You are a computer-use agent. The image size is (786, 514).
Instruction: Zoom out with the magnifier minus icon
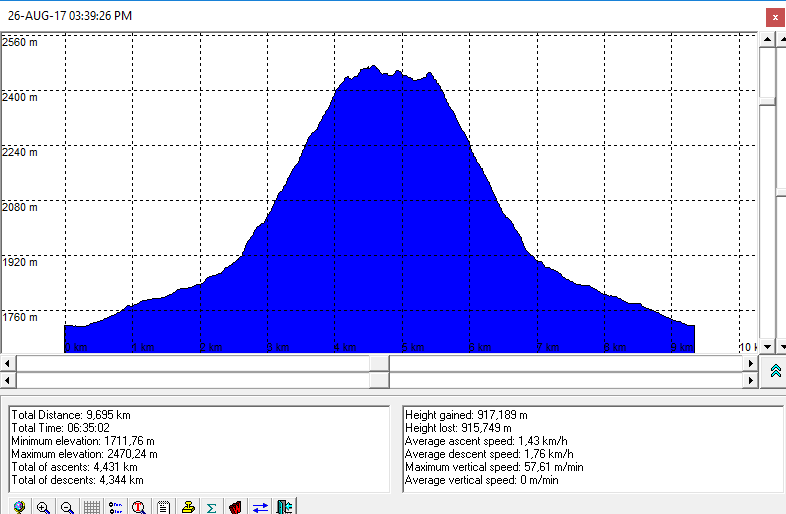click(x=67, y=506)
